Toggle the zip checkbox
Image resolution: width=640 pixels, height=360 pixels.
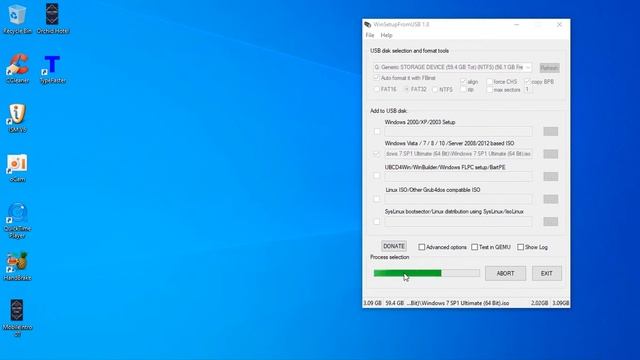[463, 89]
